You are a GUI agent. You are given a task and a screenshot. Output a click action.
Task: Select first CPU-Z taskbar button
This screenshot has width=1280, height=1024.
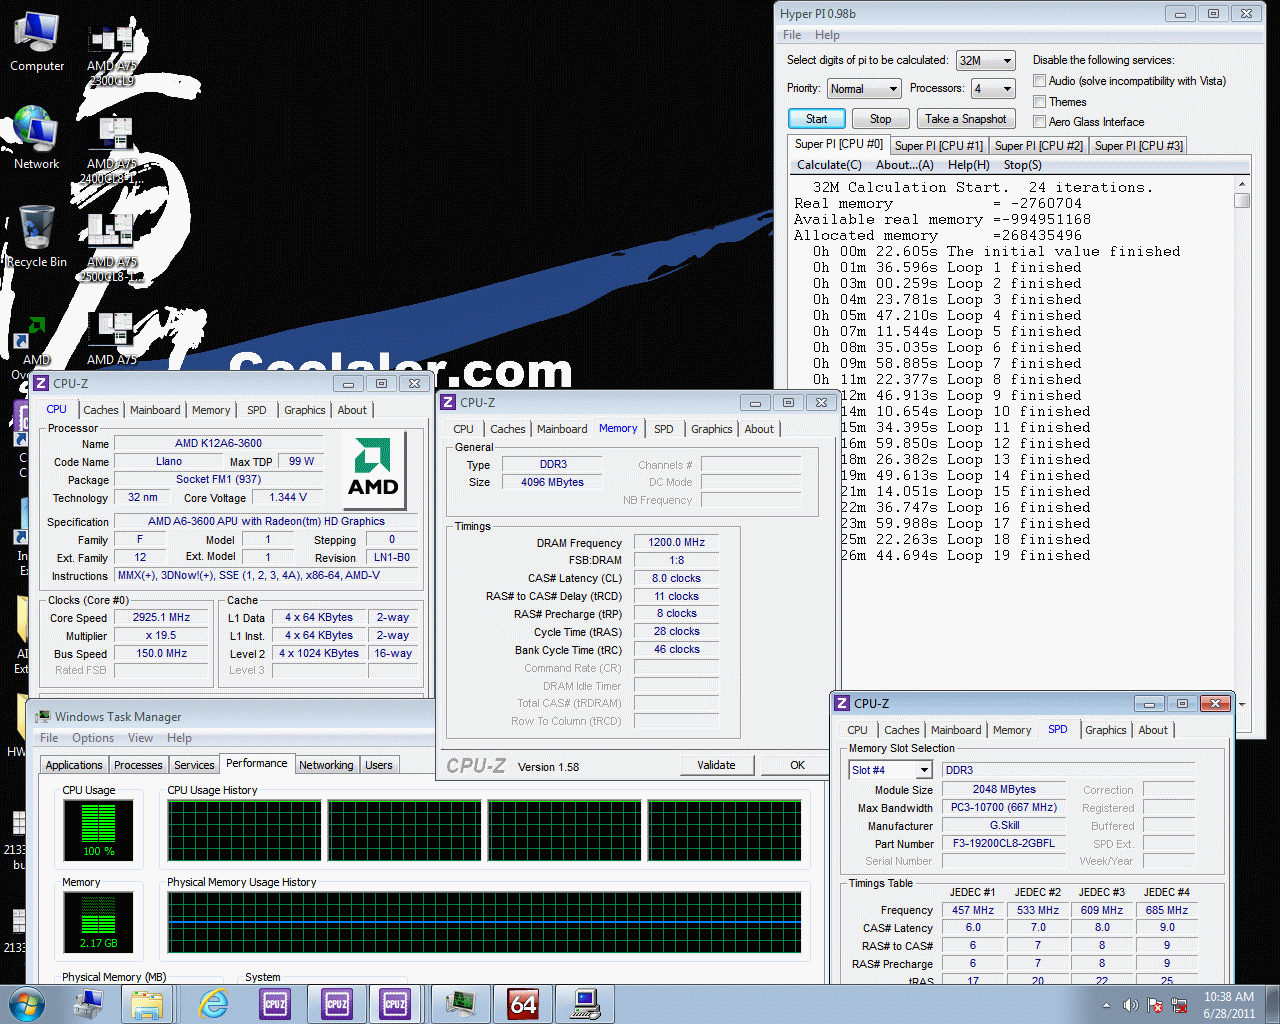pos(275,1004)
